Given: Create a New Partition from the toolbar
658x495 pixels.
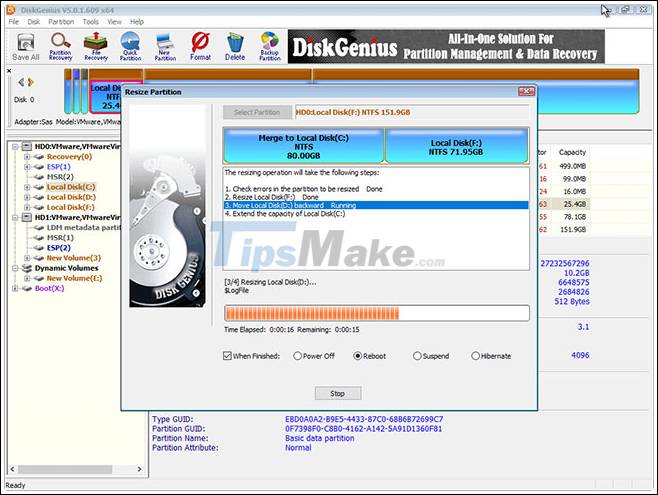Looking at the screenshot, I should point(165,47).
